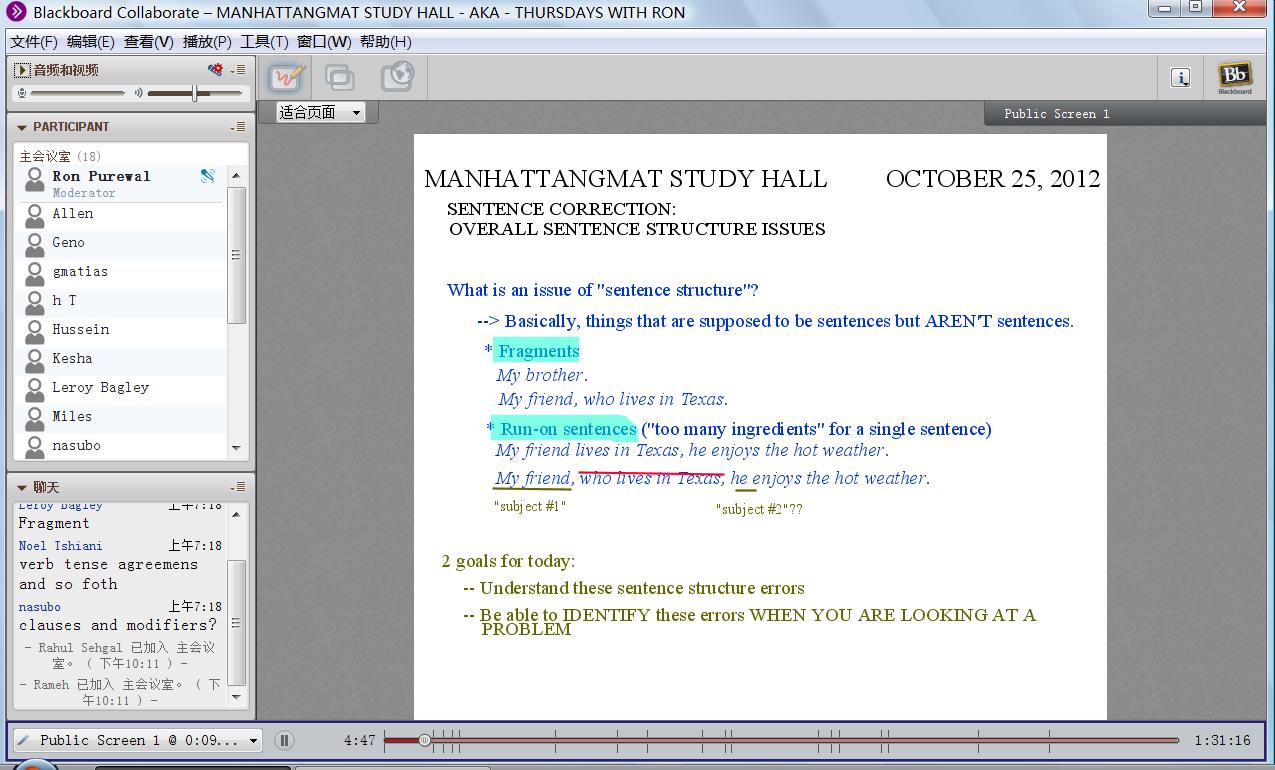Open the 帮助(H) menu
The image size is (1275, 770).
(385, 42)
